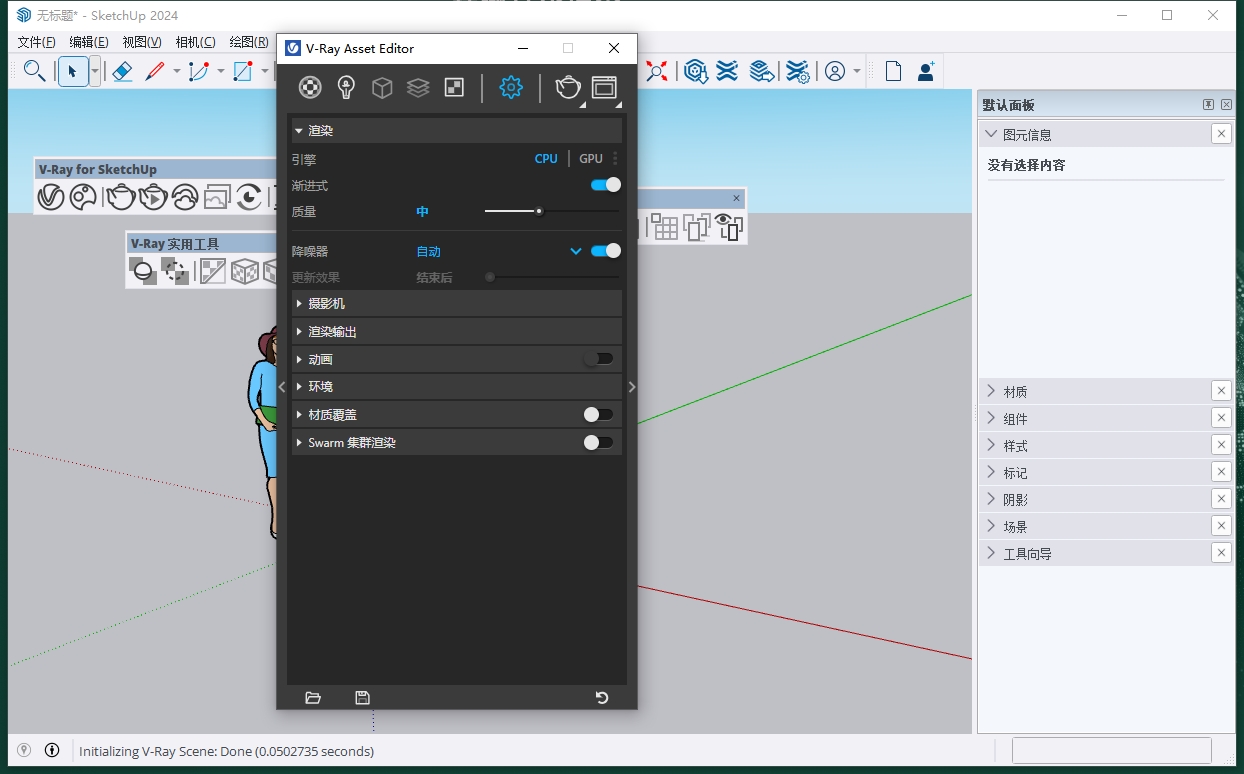Screen dimensions: 1244x774
Task: Open 3D Warehouse download icon
Action: tap(696, 71)
